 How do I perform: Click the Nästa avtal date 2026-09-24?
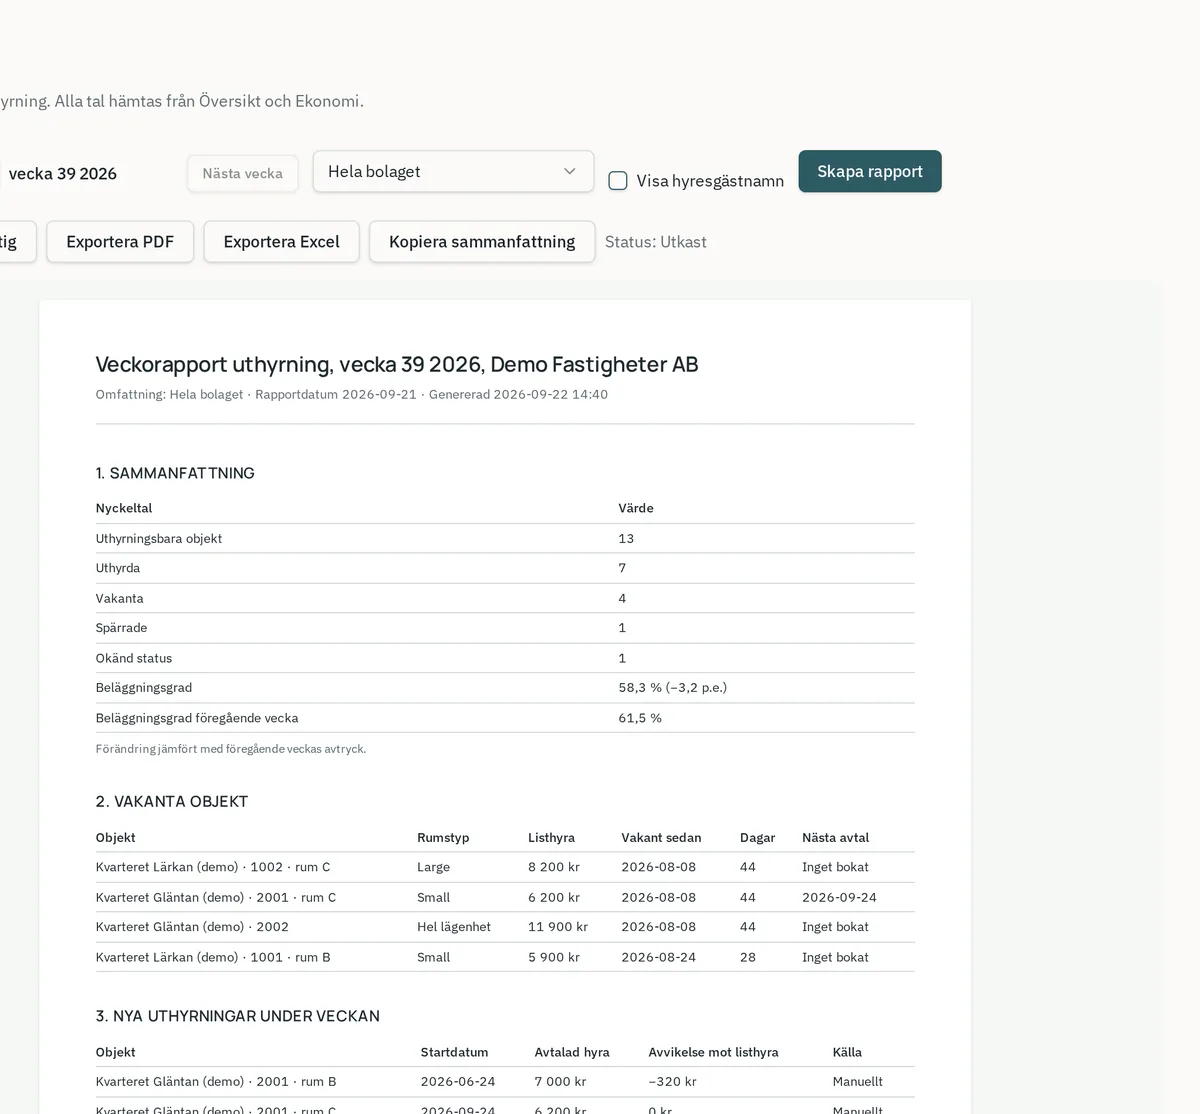click(x=839, y=897)
